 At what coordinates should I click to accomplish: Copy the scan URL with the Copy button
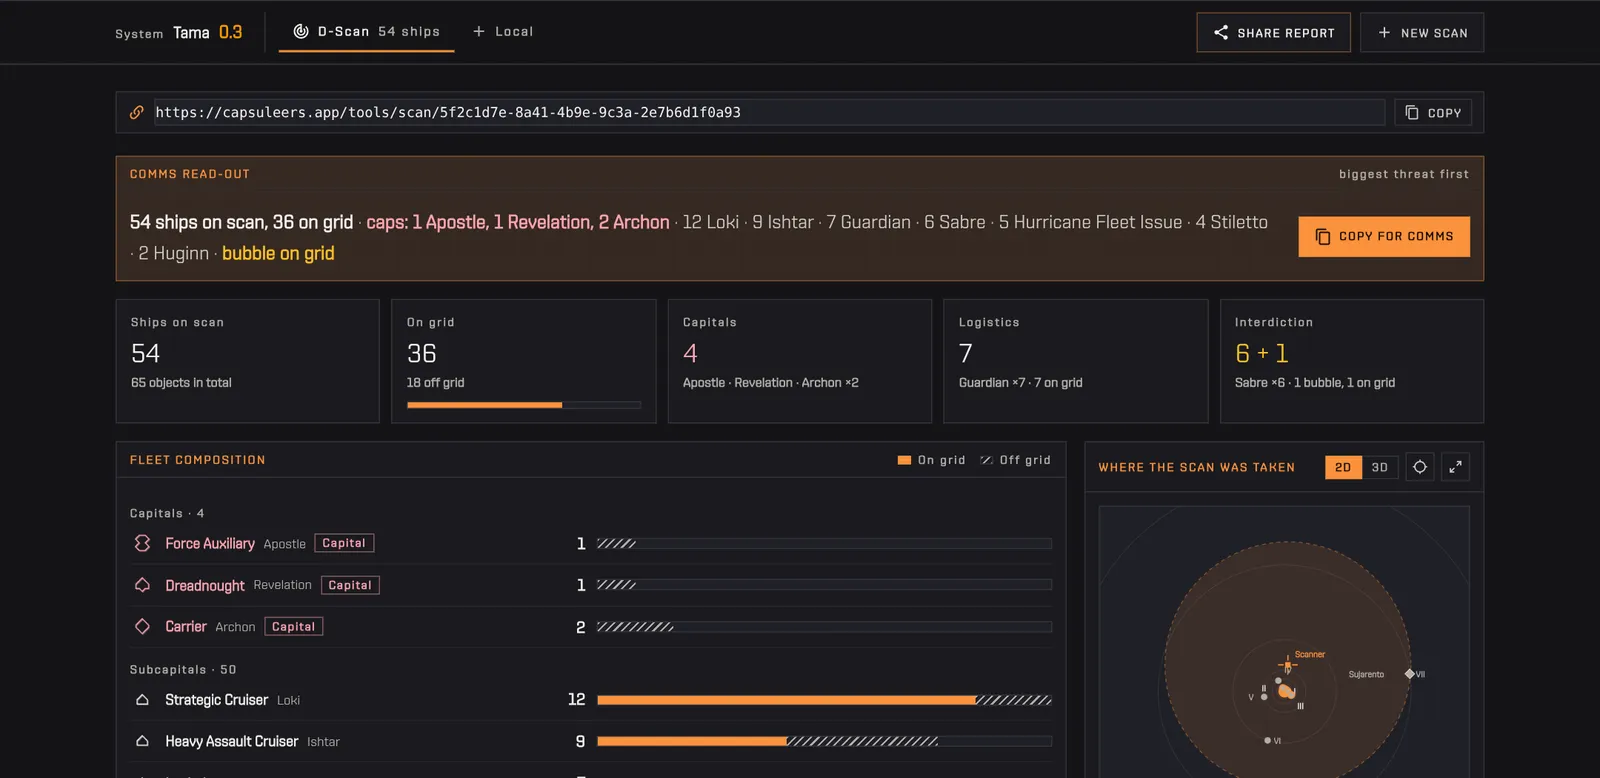pos(1433,113)
